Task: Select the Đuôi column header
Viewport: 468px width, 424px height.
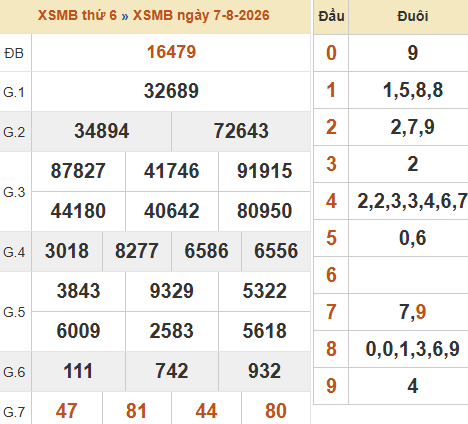Action: coord(412,16)
